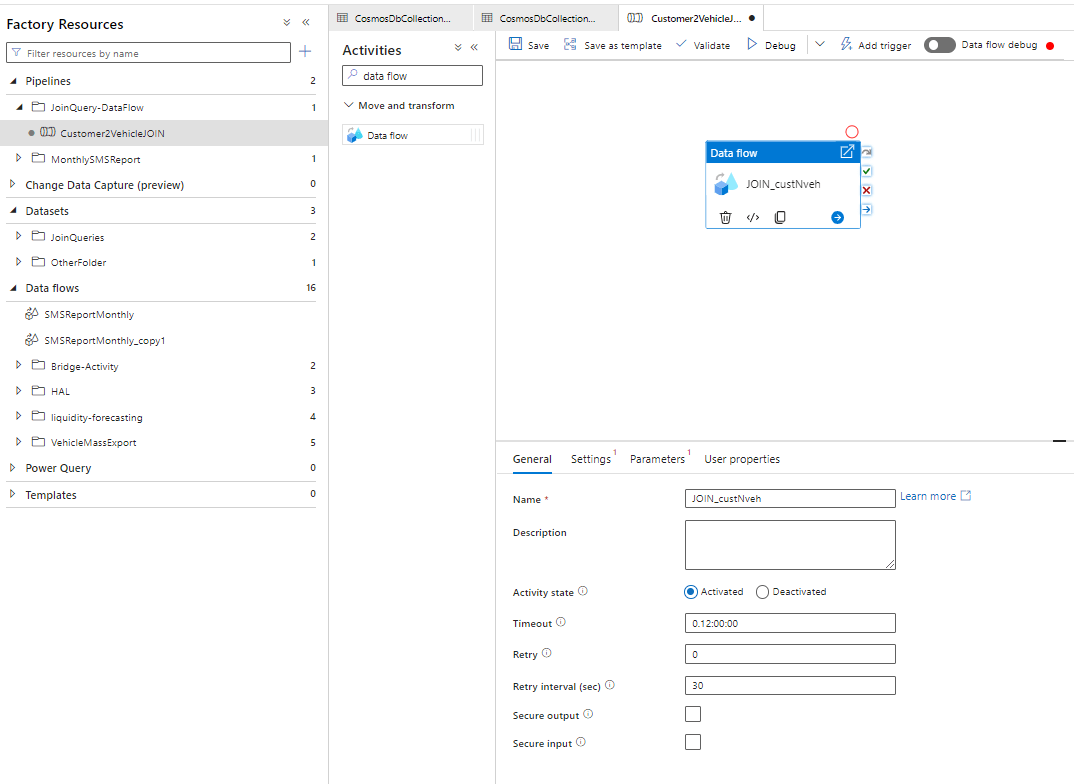Expand the MonthlySMSReport folder
The width and height of the screenshot is (1074, 784).
tap(19, 159)
